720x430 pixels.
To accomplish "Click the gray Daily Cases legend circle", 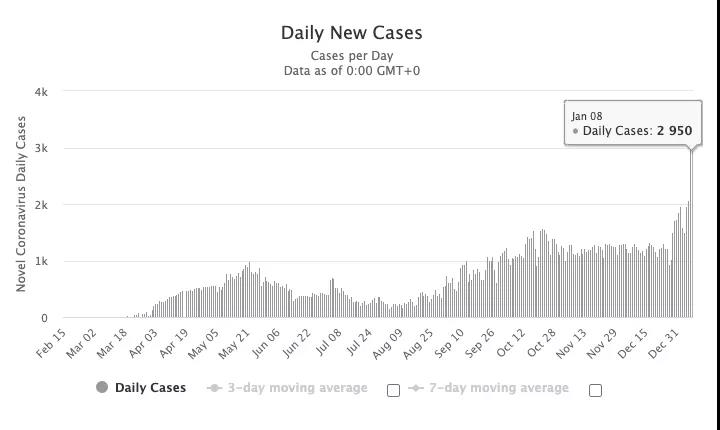I will click(102, 388).
